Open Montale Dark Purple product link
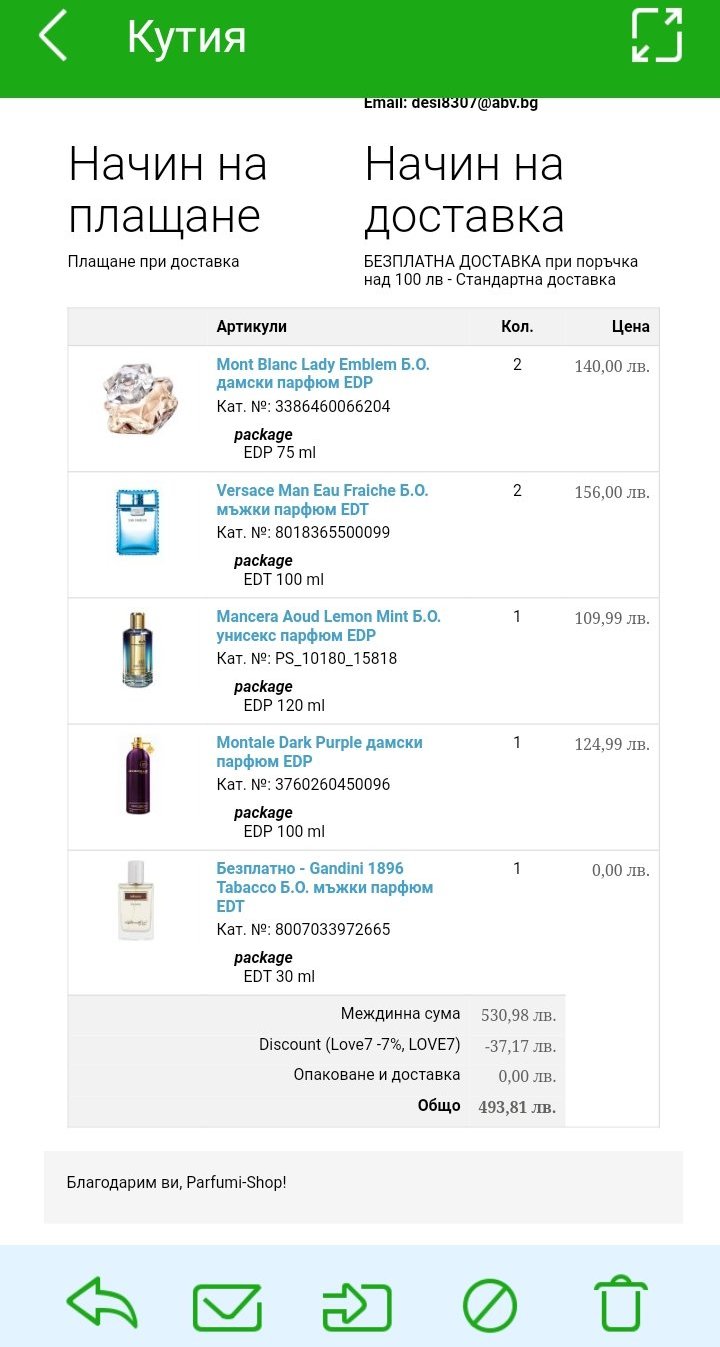The image size is (720, 1347). click(319, 752)
